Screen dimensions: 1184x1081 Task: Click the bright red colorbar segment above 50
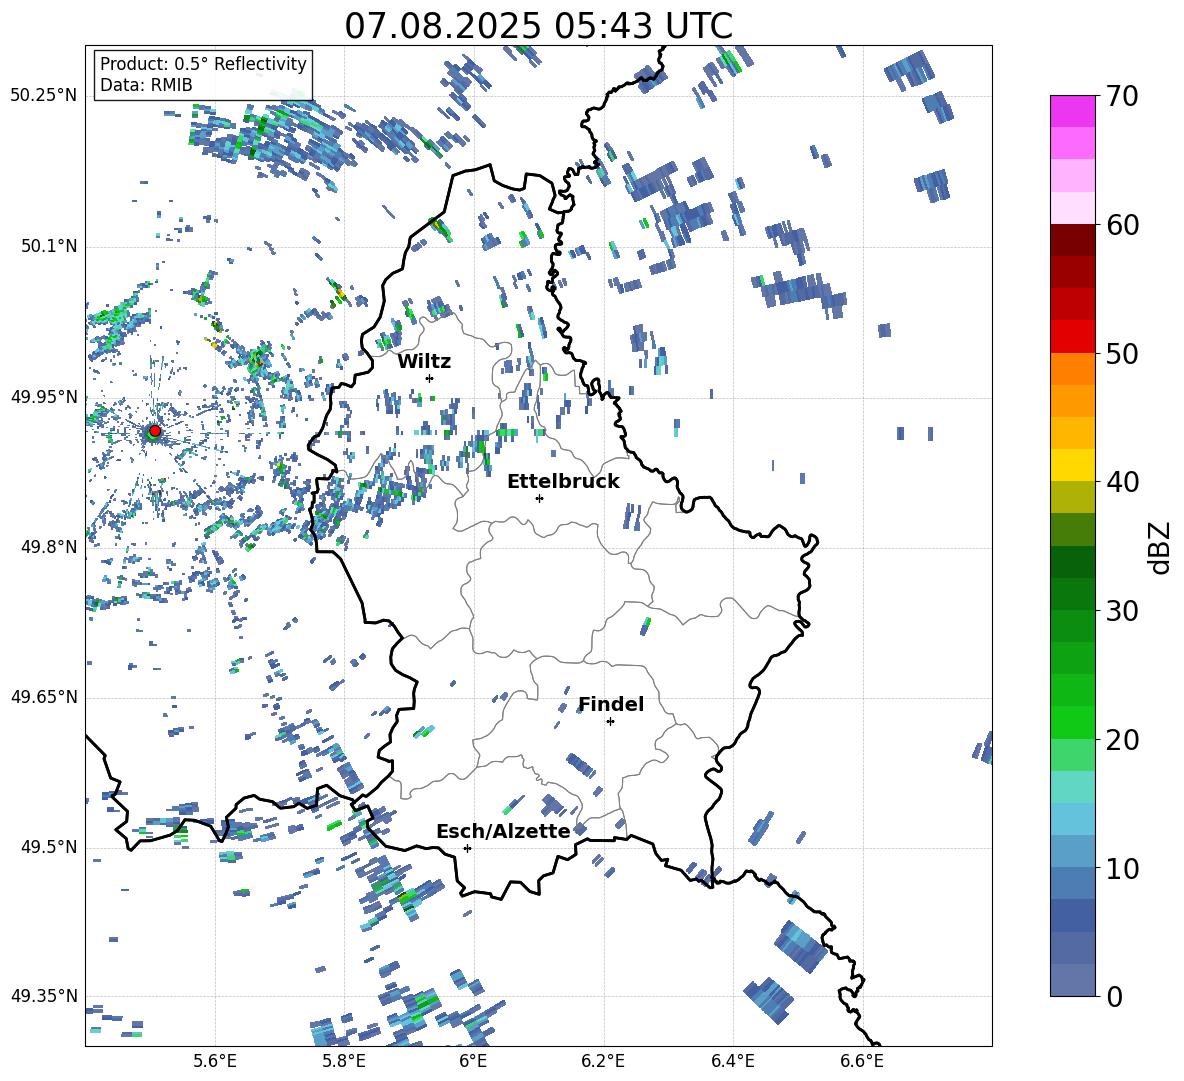click(1073, 337)
